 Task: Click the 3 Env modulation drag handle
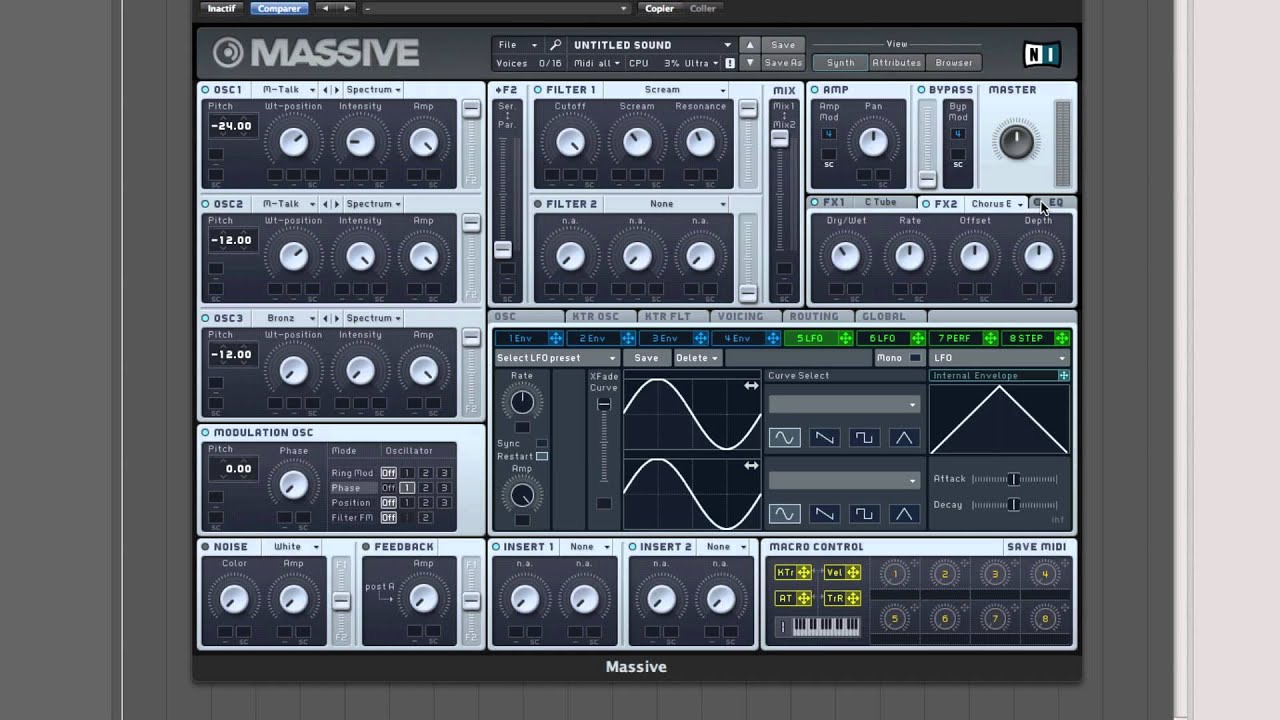click(700, 338)
